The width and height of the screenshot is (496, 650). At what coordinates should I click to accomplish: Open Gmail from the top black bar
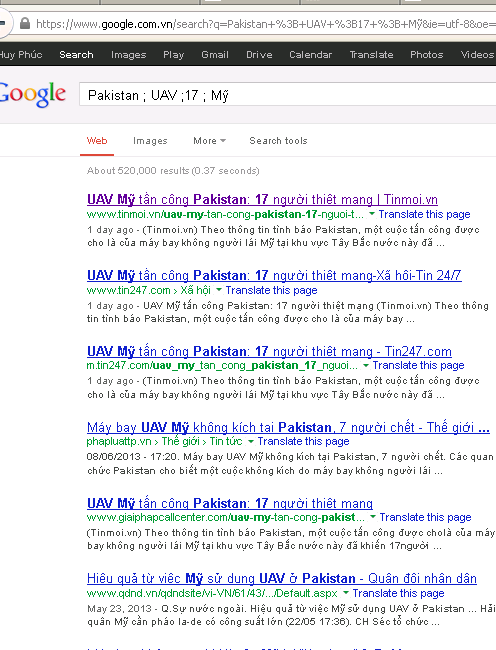coord(215,54)
